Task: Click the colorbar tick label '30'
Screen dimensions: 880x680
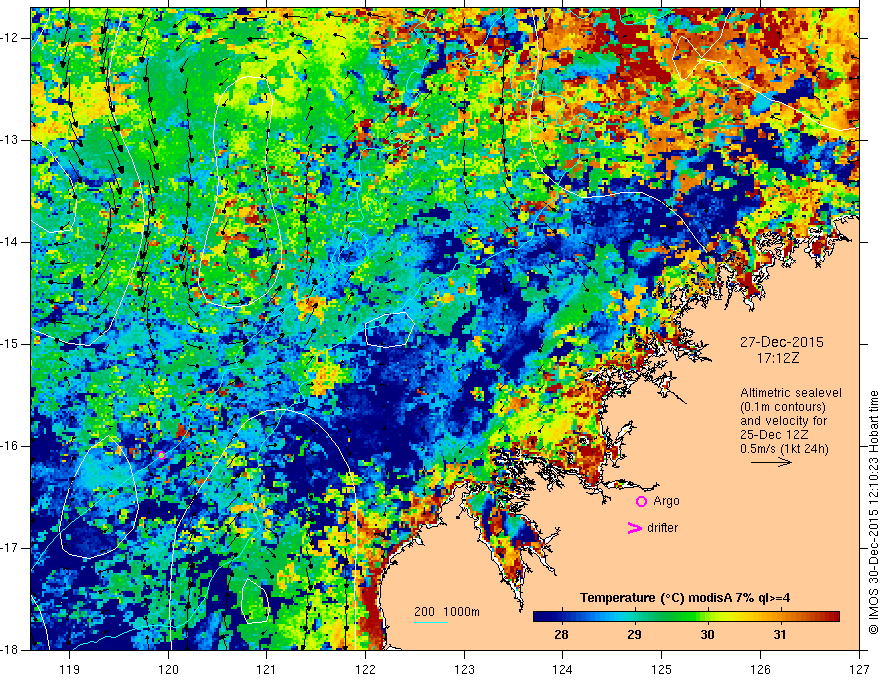Action: (x=708, y=635)
